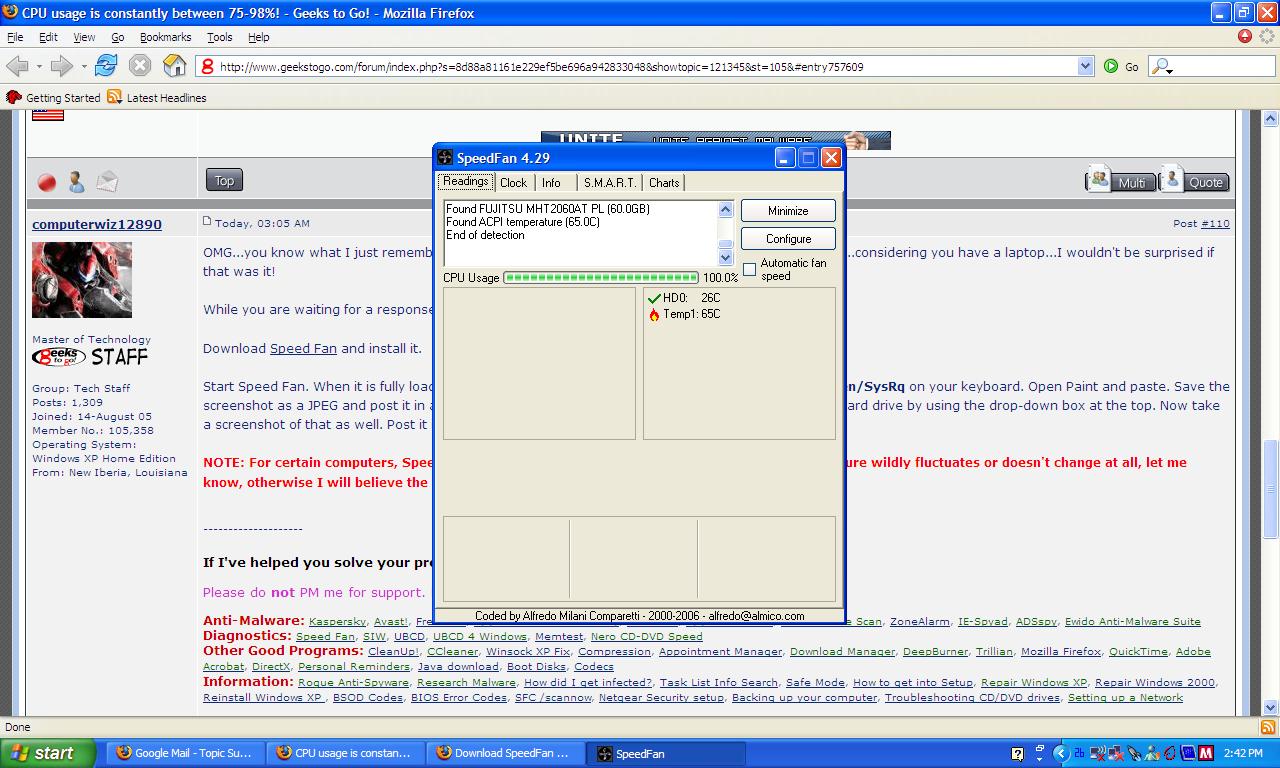
Task: Click the envelope message icon in post bar
Action: click(107, 182)
